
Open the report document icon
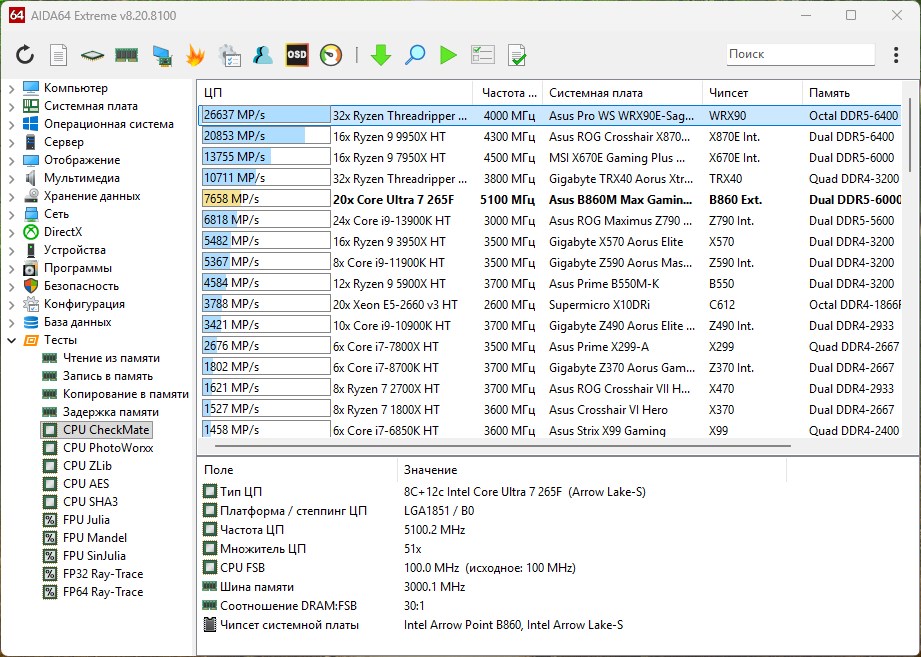(59, 55)
